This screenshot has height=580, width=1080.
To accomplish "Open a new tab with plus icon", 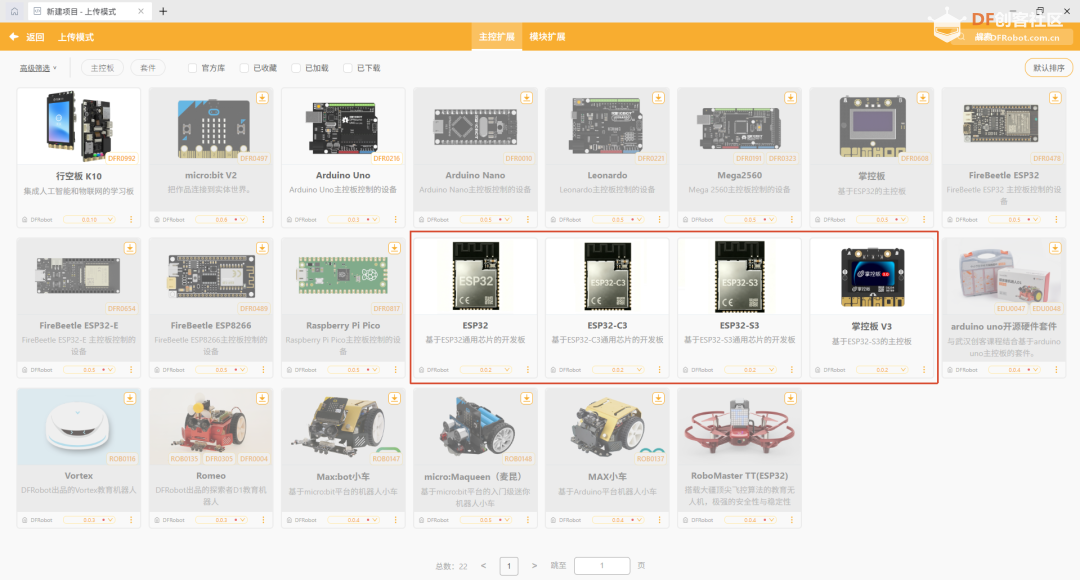I will click(x=163, y=11).
